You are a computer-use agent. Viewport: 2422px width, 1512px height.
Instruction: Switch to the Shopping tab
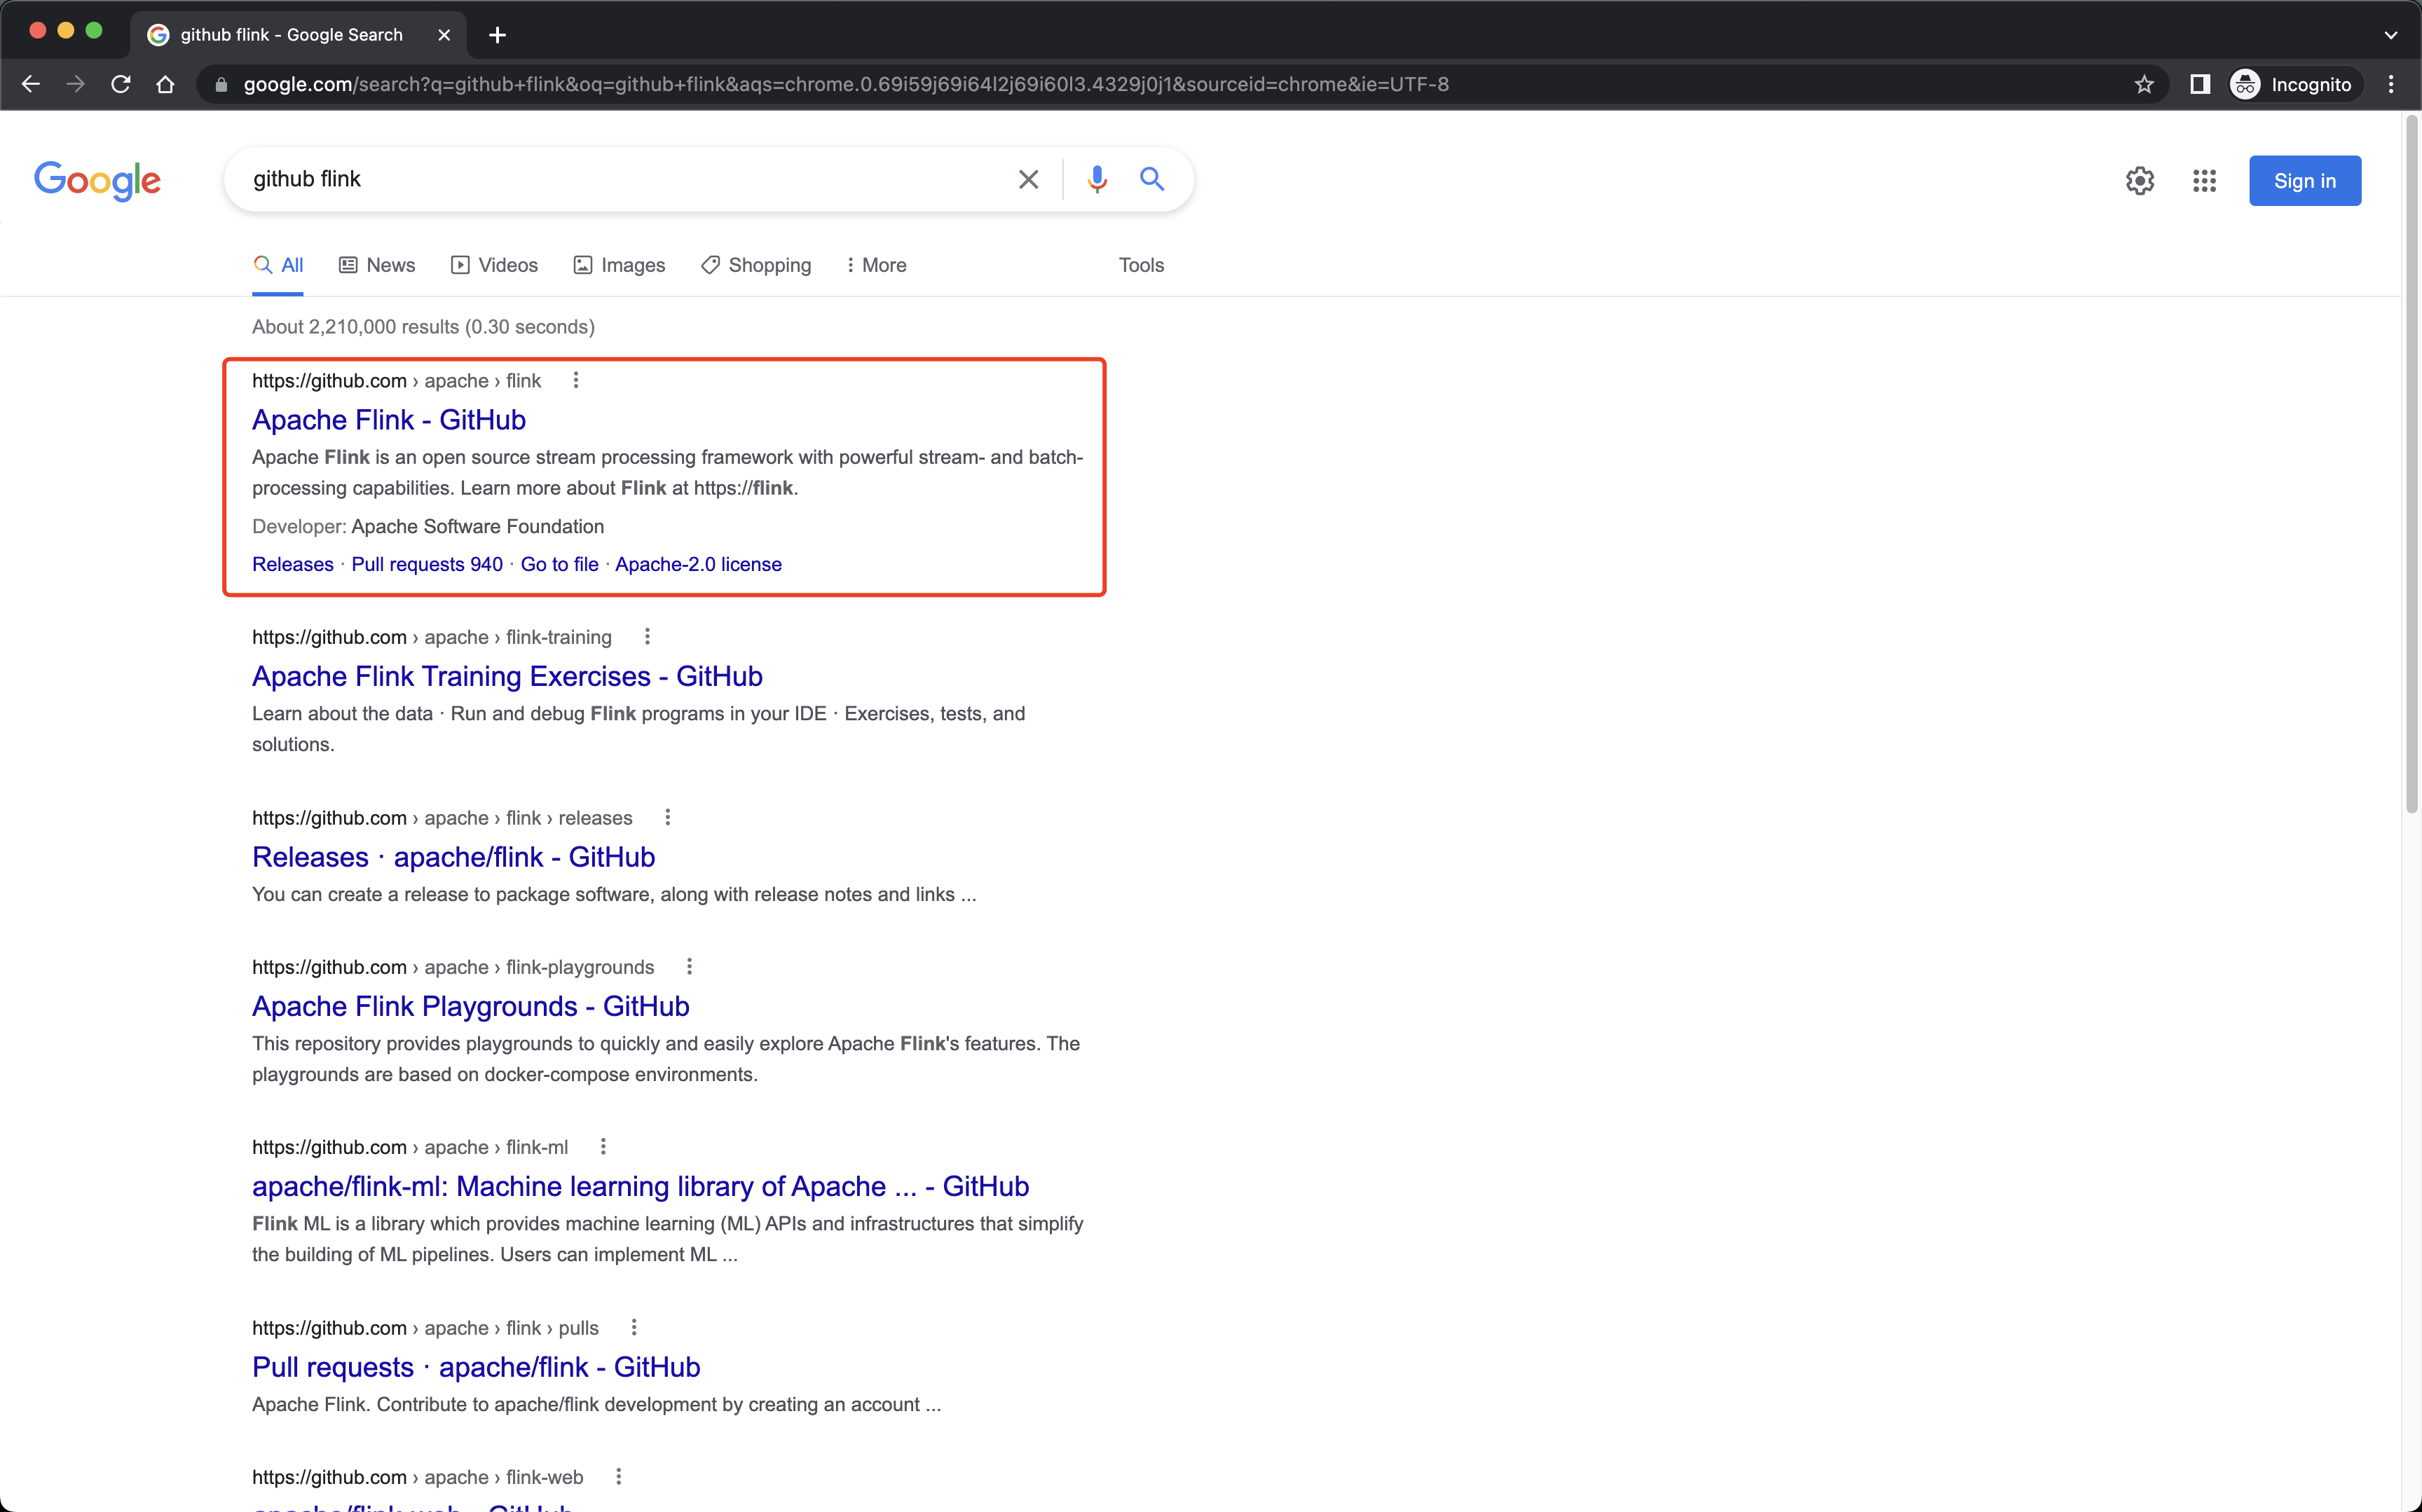[x=756, y=265]
